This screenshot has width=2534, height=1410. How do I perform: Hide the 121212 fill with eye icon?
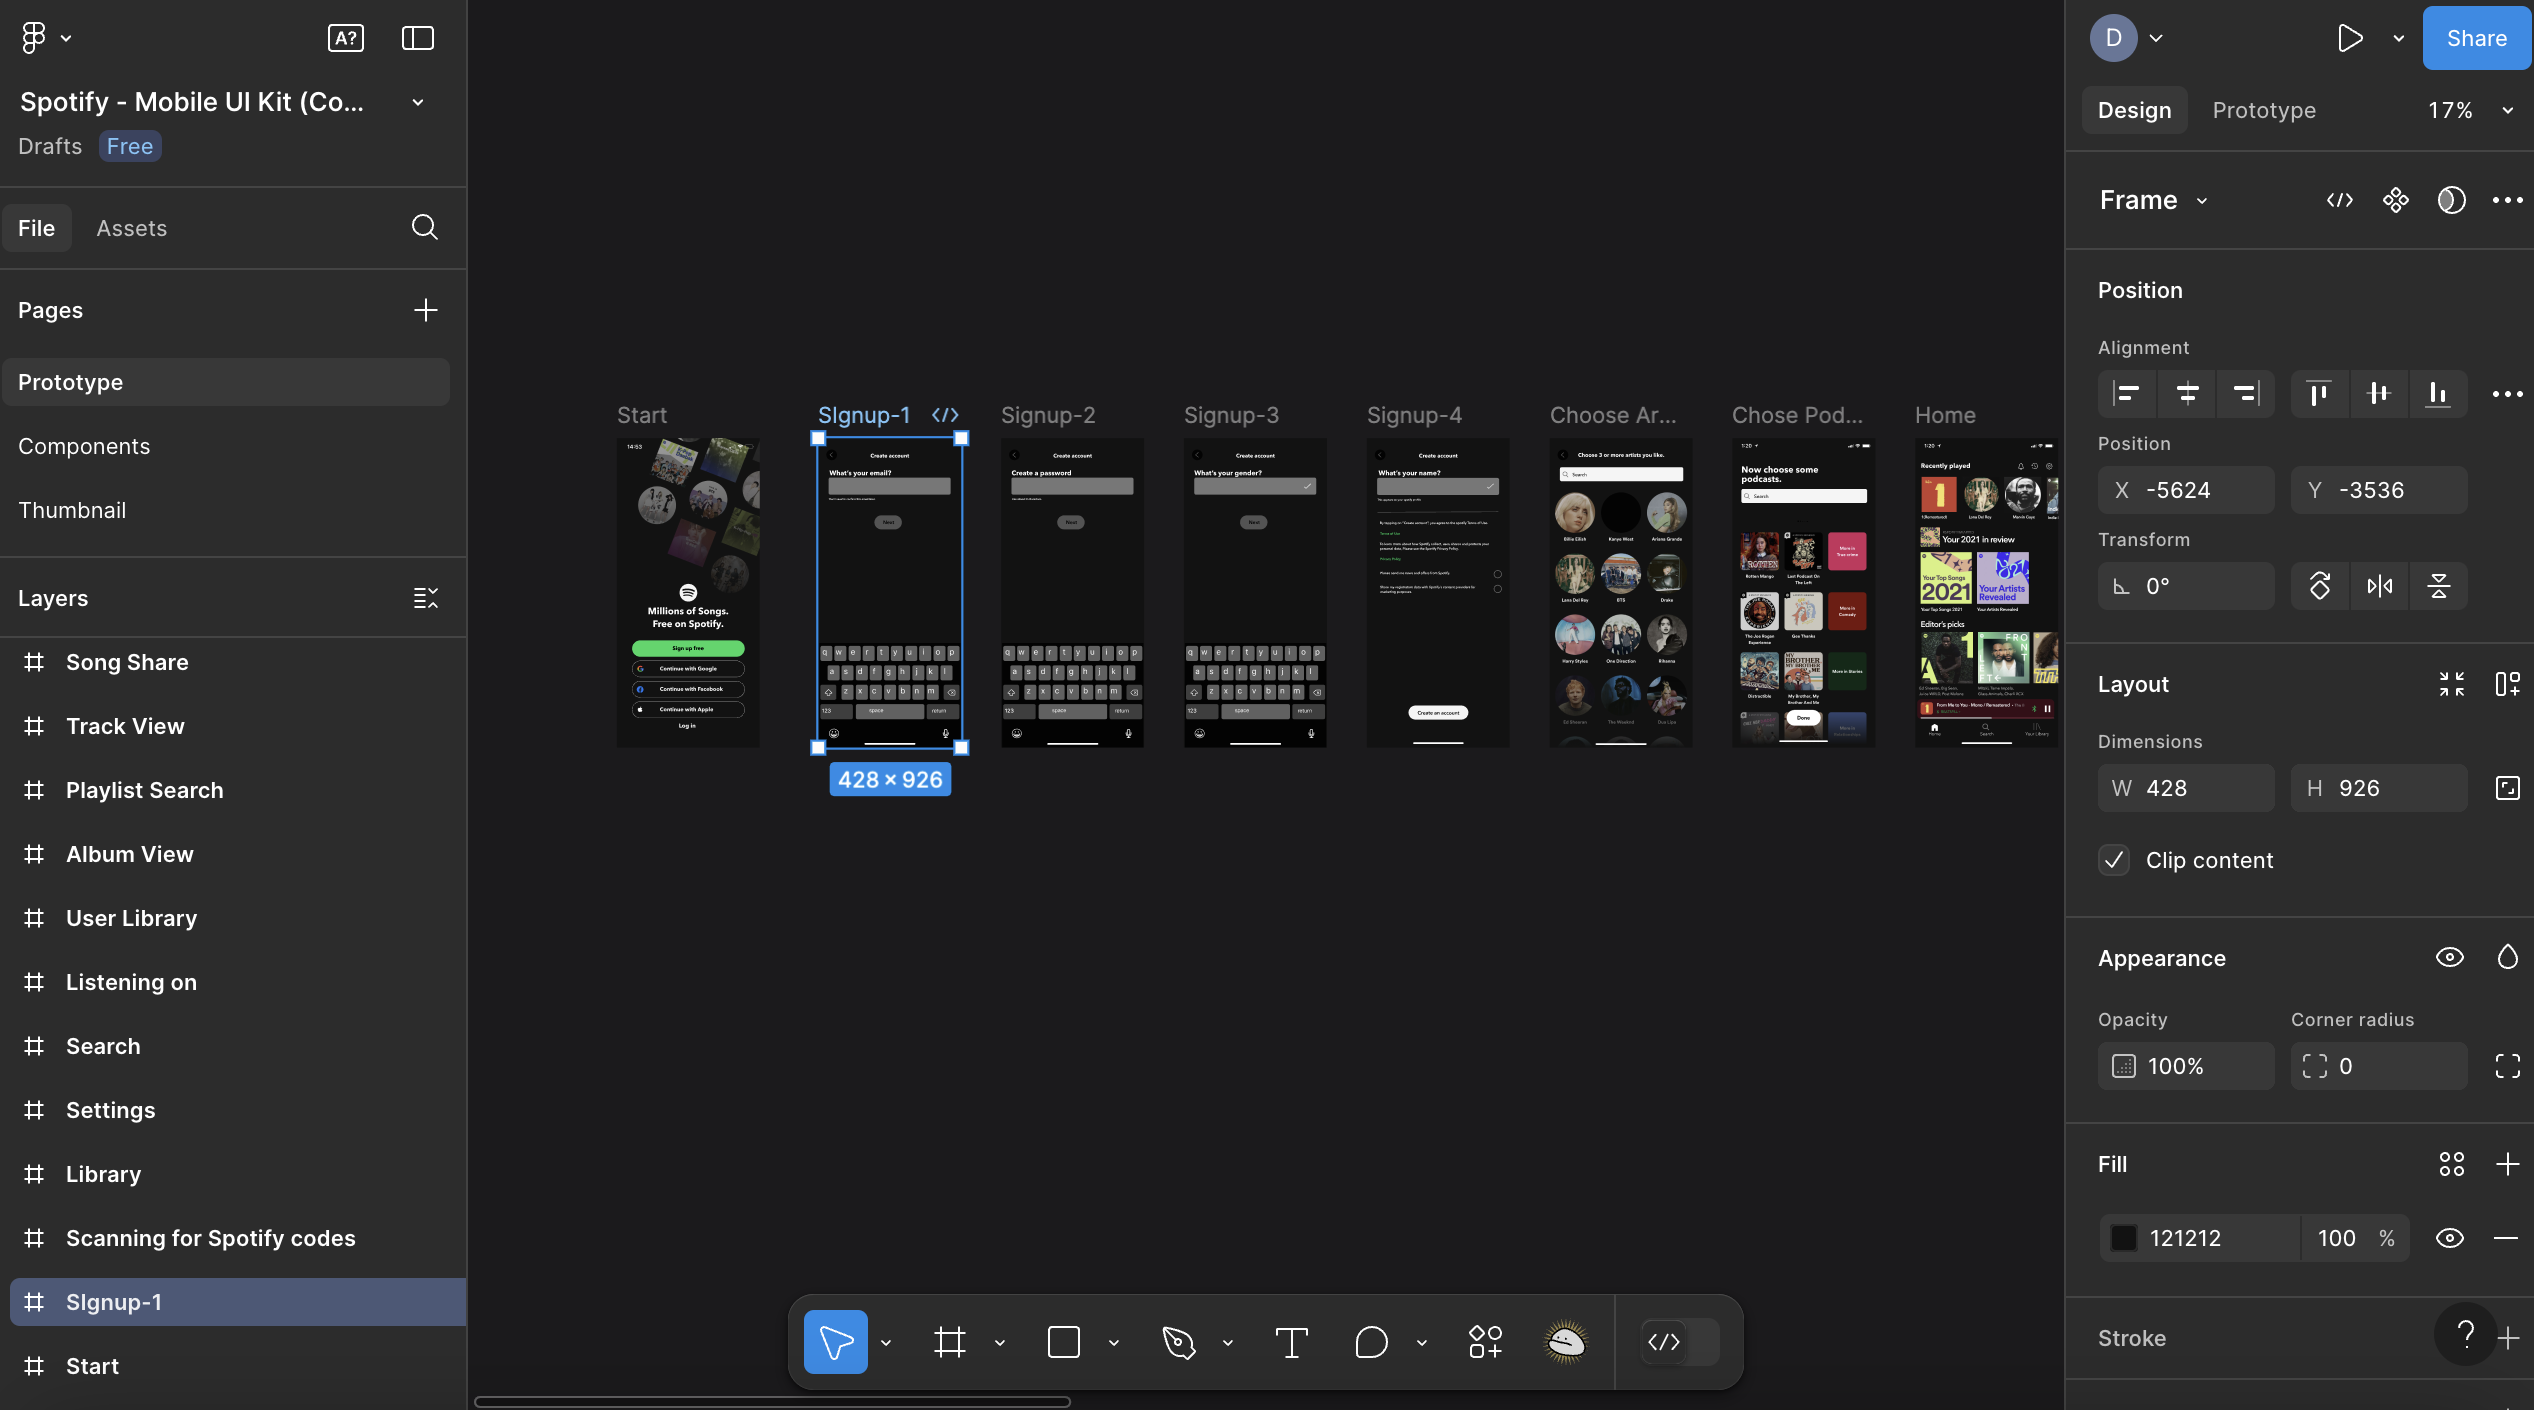tap(2449, 1238)
